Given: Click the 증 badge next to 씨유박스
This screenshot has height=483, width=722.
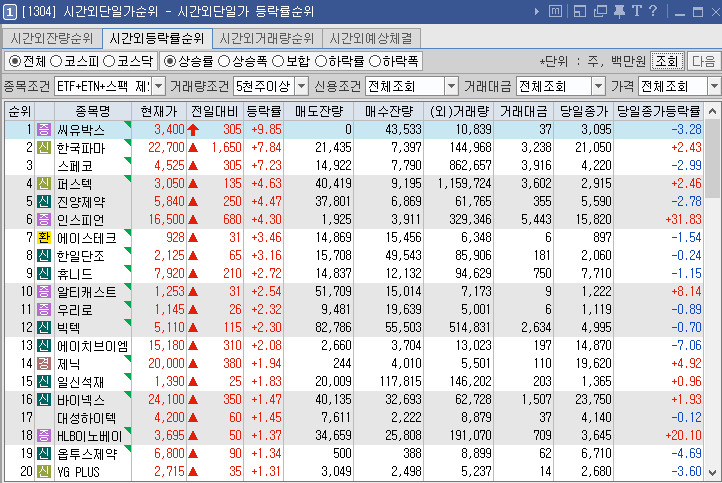Looking at the screenshot, I should tap(44, 129).
